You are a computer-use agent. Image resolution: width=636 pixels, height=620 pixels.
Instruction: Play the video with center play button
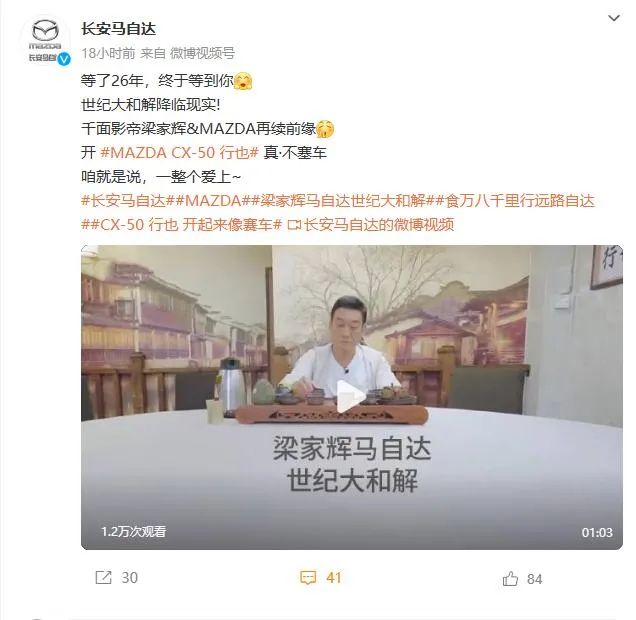[x=350, y=396]
